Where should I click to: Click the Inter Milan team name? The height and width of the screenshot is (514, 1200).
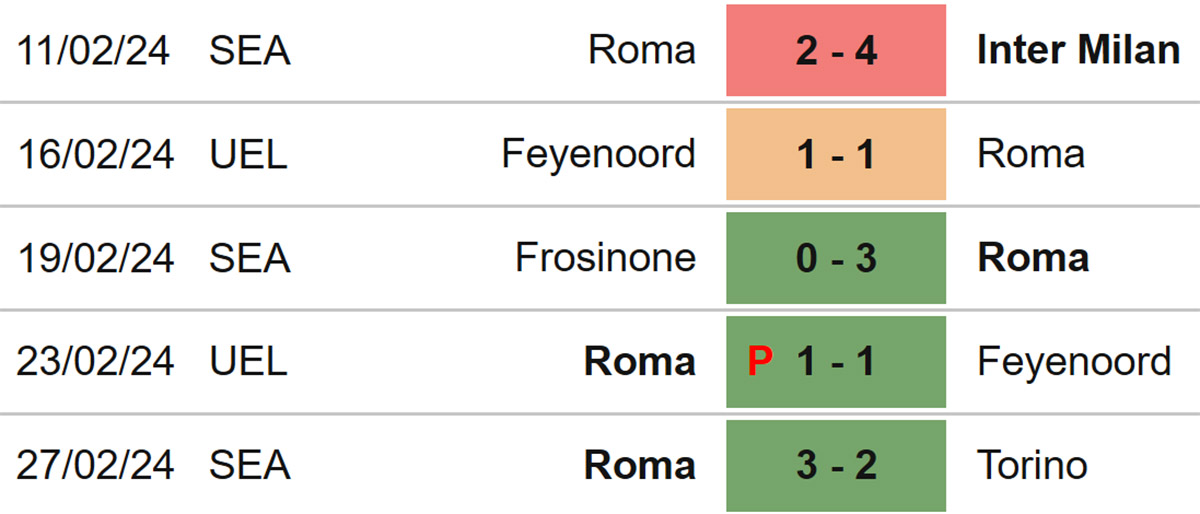point(1078,50)
